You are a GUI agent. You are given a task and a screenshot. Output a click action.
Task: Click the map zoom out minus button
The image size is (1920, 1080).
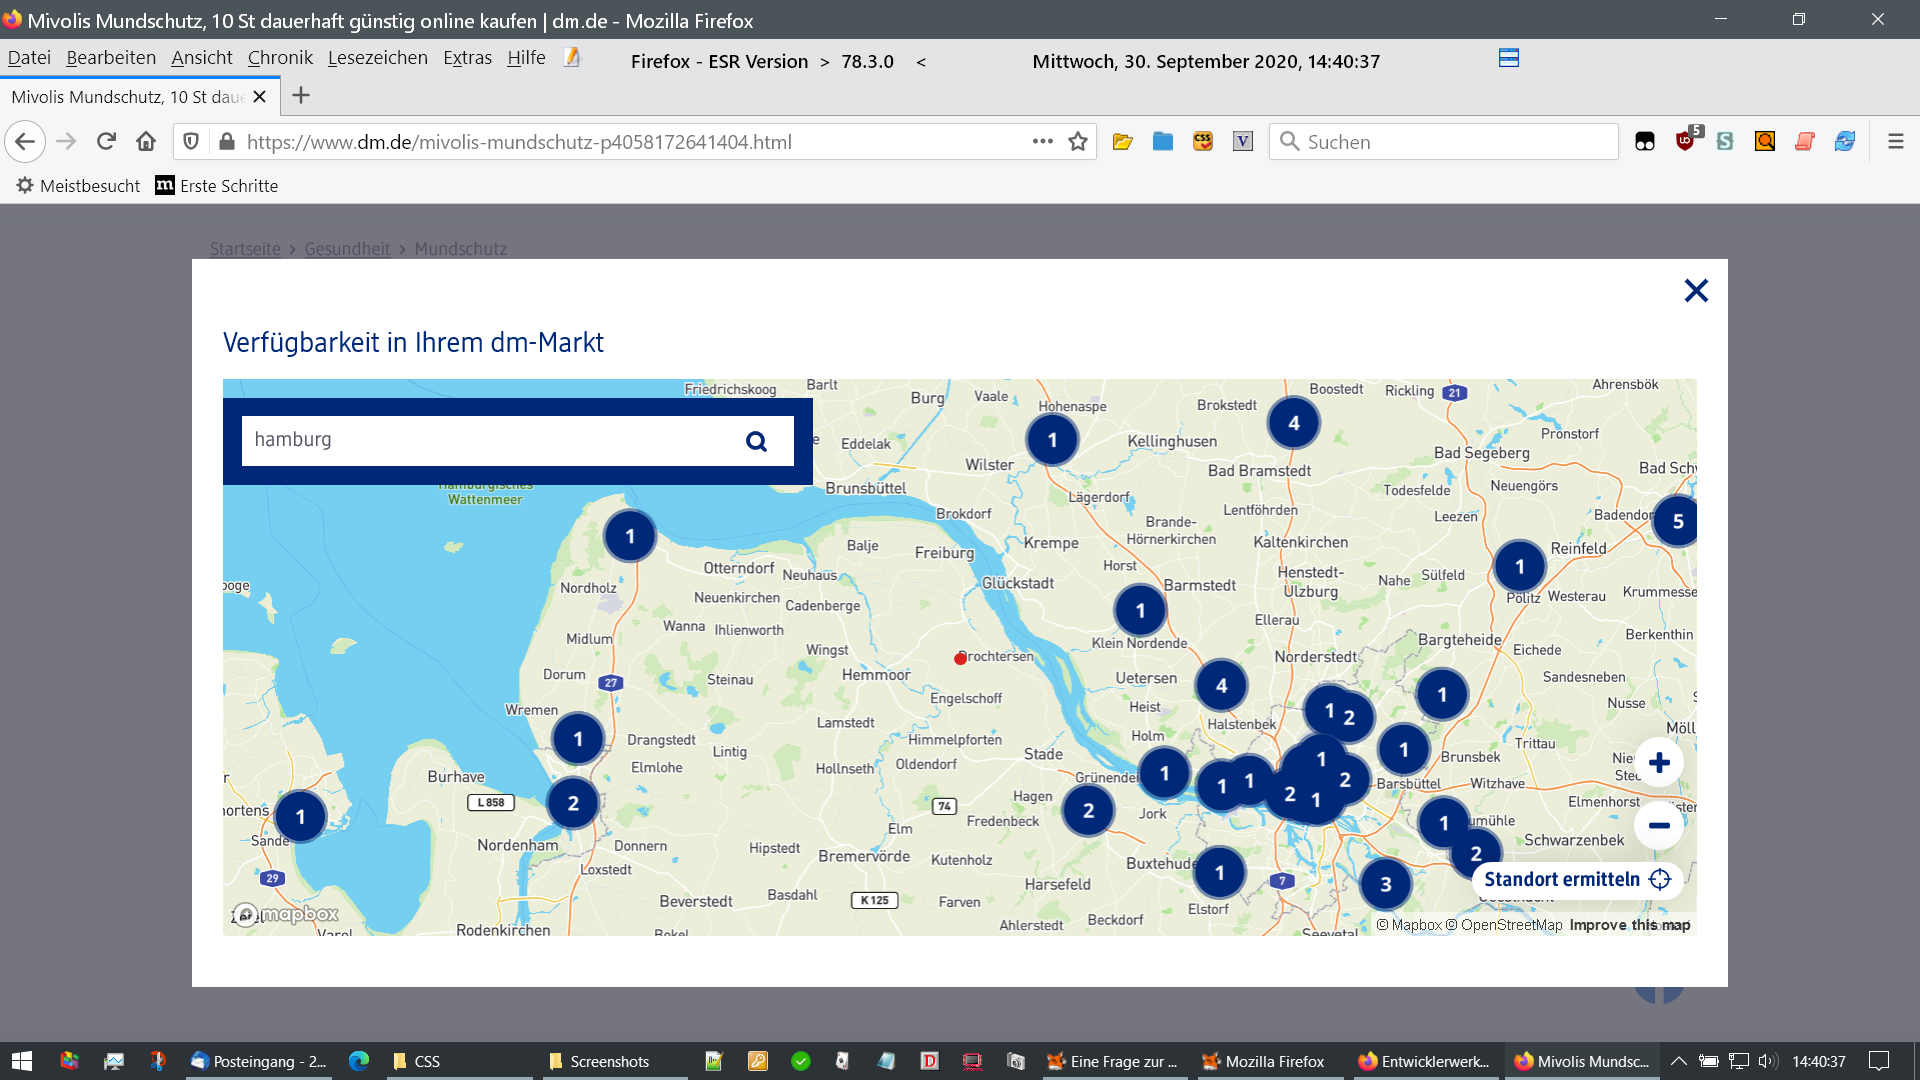pos(1659,826)
